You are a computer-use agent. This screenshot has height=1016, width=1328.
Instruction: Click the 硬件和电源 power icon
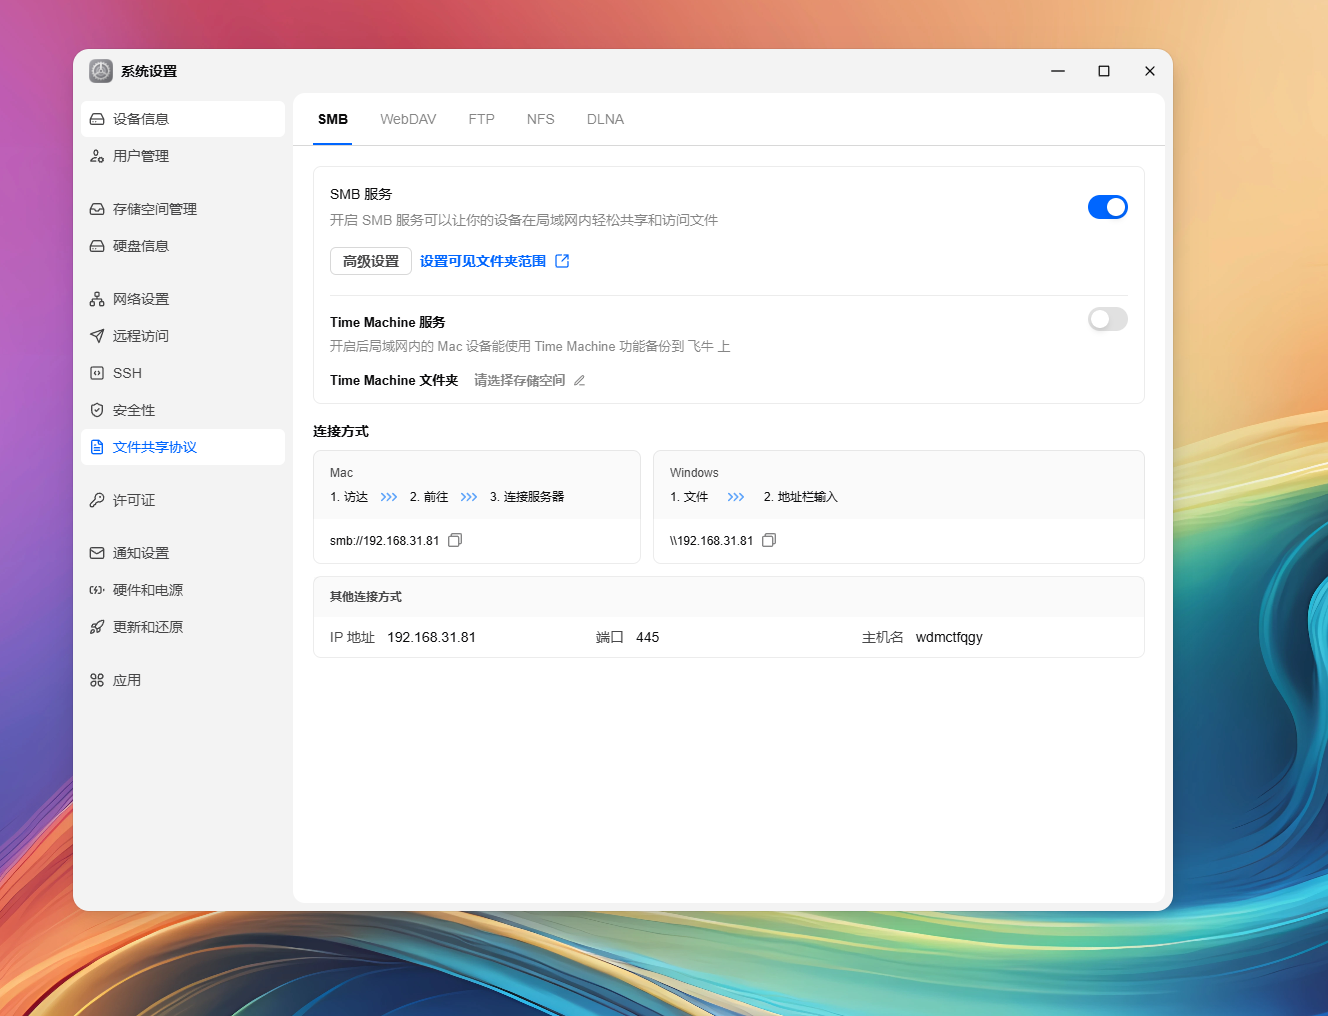[97, 590]
